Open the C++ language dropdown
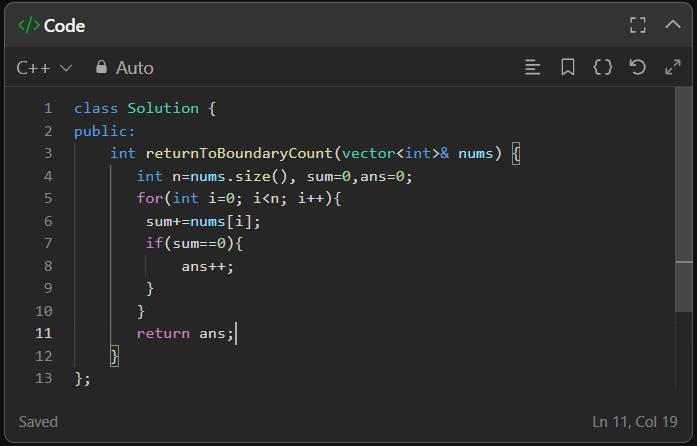Viewport: 697px width, 446px height. [x=44, y=68]
